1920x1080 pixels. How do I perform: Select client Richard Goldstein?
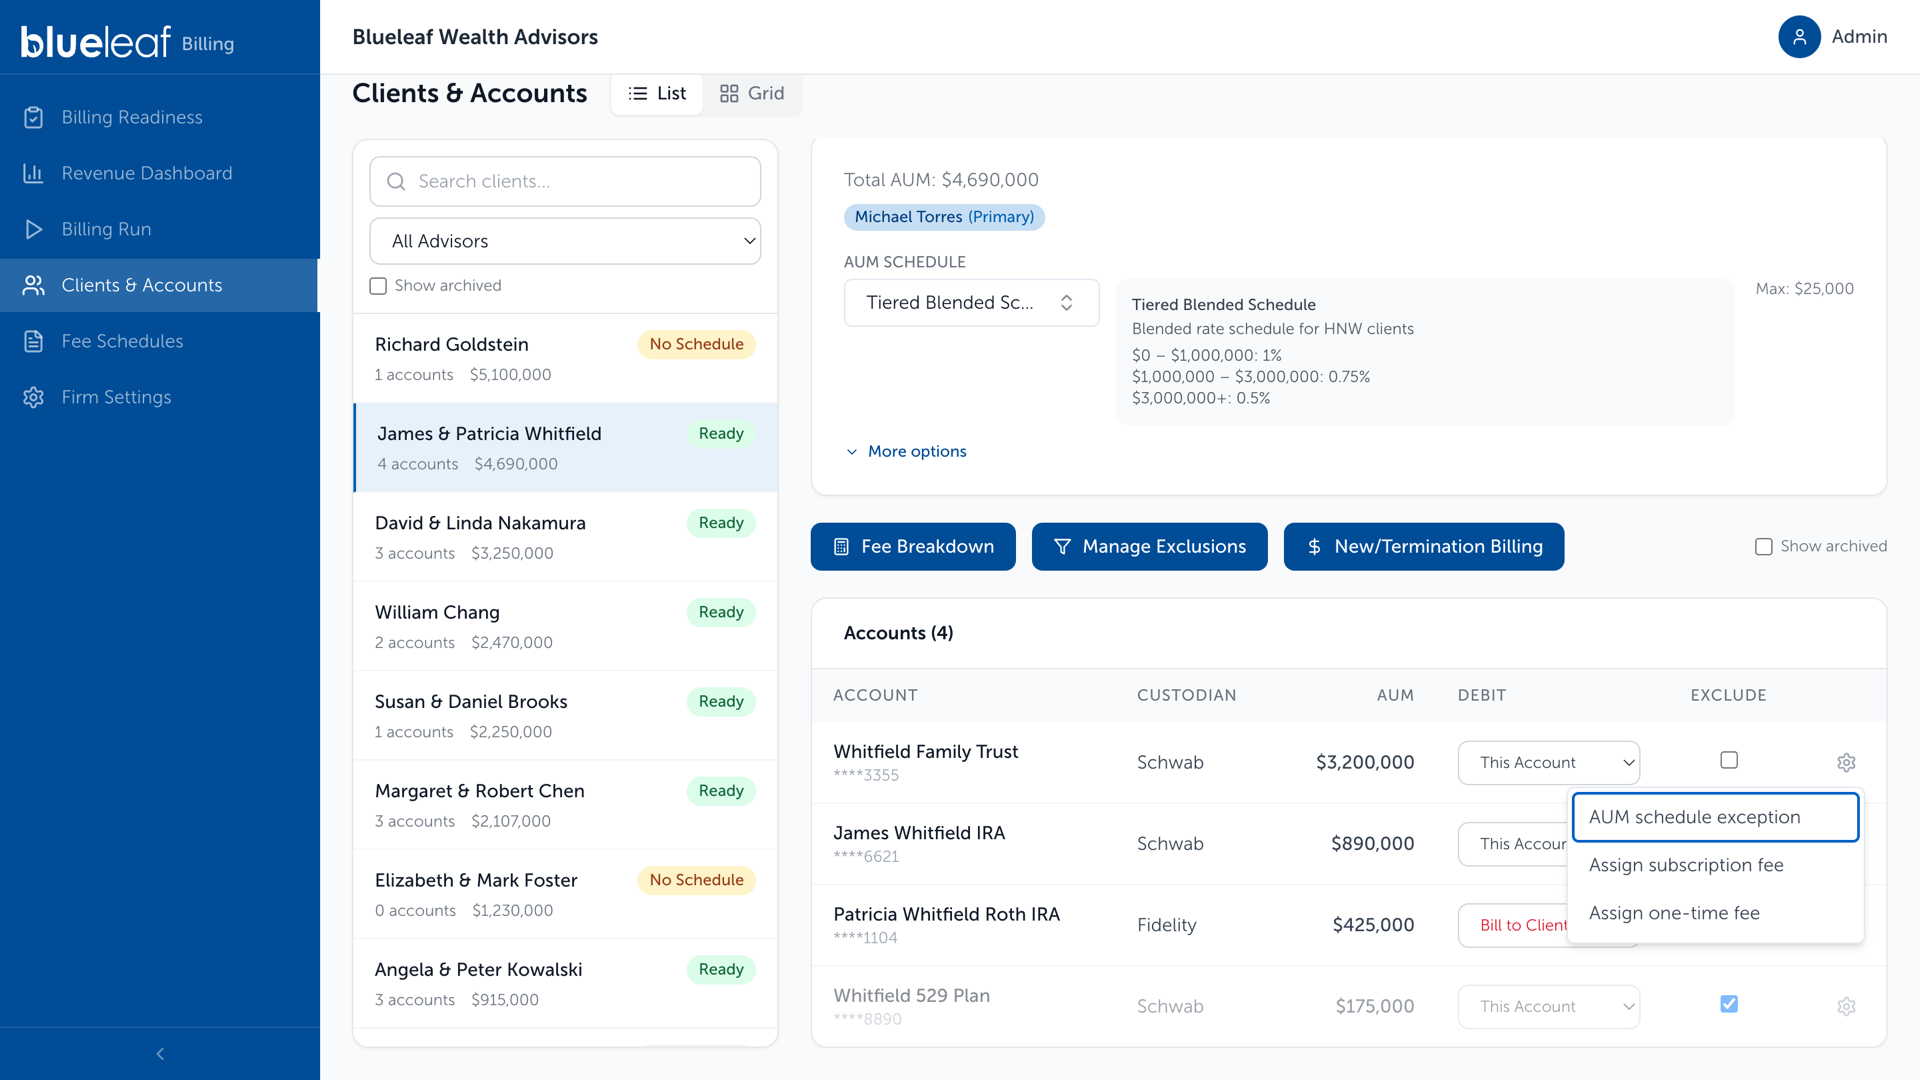pyautogui.click(x=565, y=359)
